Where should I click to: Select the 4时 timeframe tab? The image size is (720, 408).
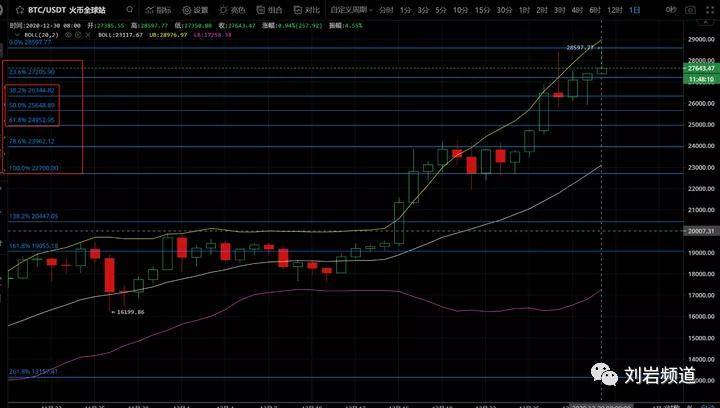click(577, 10)
